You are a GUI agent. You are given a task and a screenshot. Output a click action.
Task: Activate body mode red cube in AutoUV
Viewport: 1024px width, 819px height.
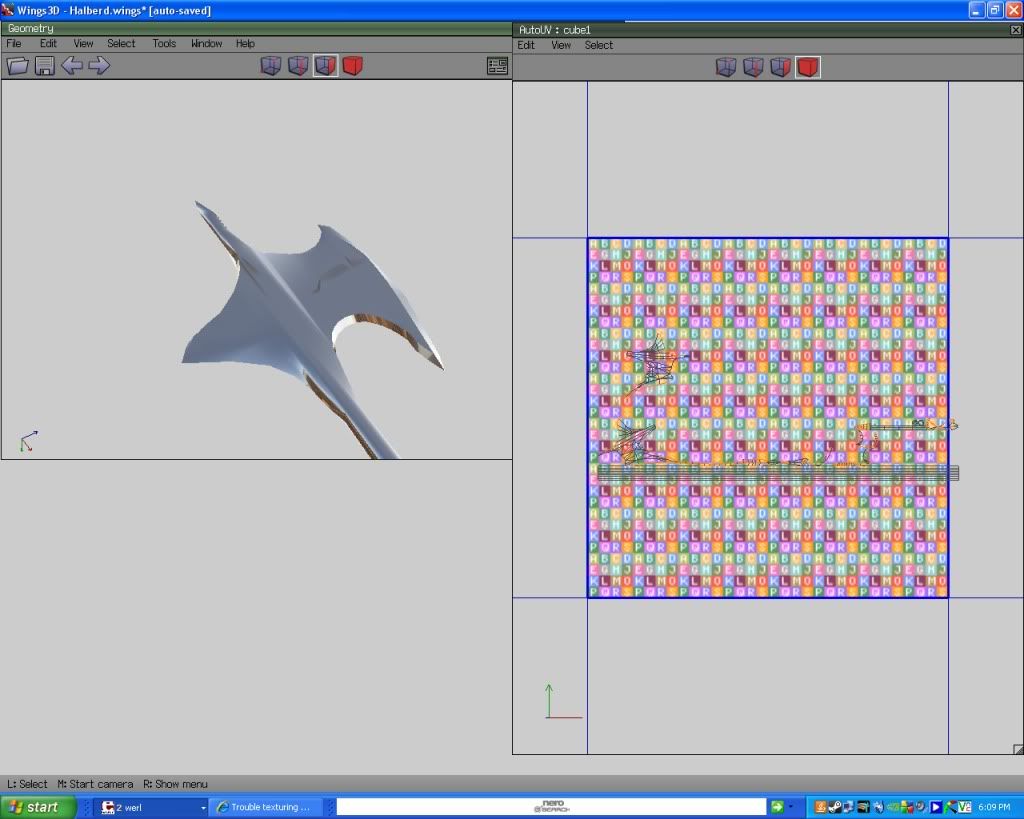807,67
